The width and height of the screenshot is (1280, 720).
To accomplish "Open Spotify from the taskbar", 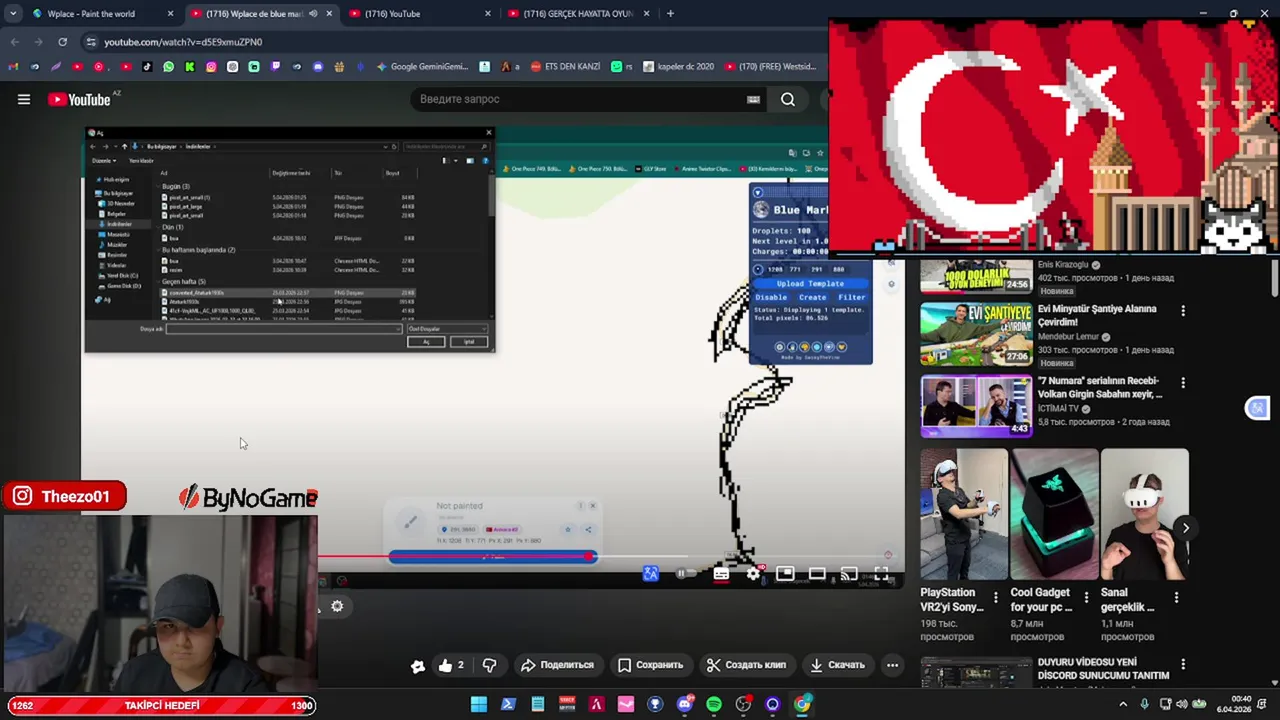I will coord(713,705).
